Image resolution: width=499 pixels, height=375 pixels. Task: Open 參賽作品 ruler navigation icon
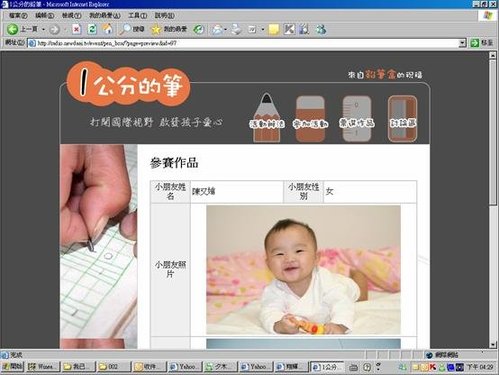click(357, 119)
